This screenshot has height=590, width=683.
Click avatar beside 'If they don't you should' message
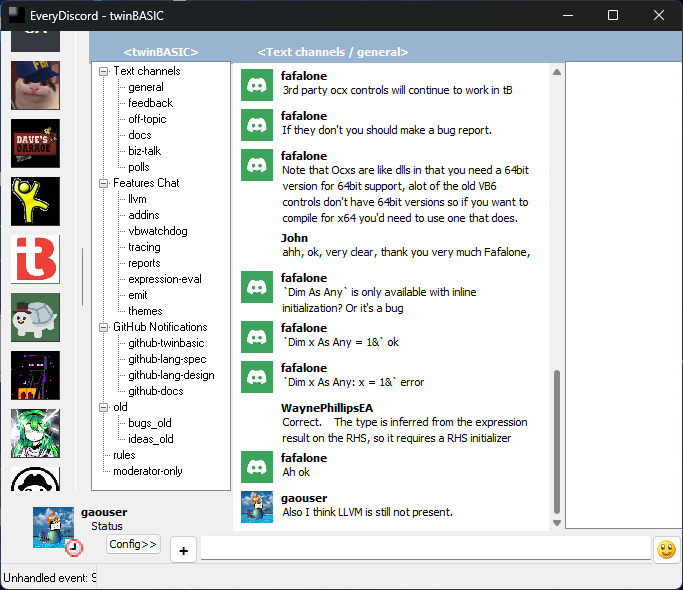point(257,125)
